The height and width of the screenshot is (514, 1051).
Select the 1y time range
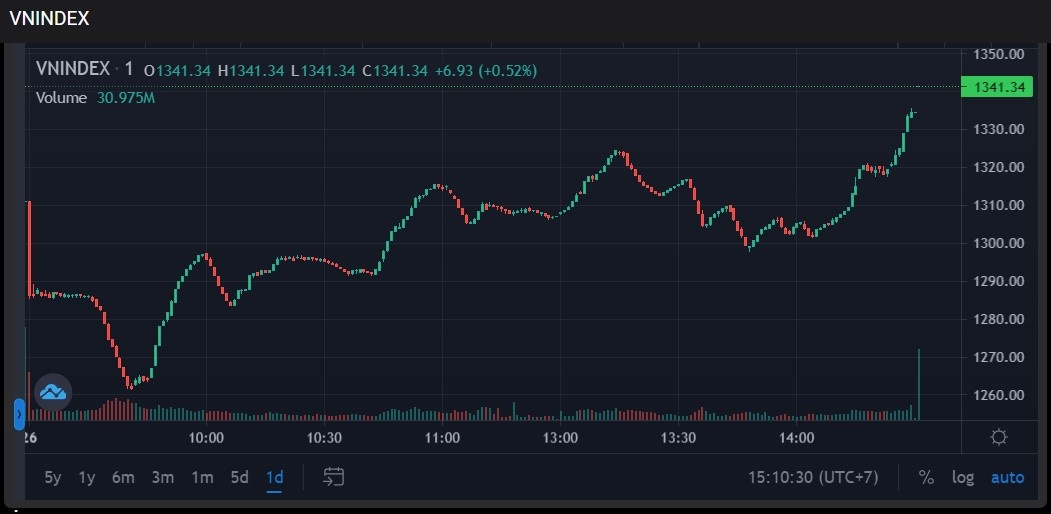click(87, 477)
